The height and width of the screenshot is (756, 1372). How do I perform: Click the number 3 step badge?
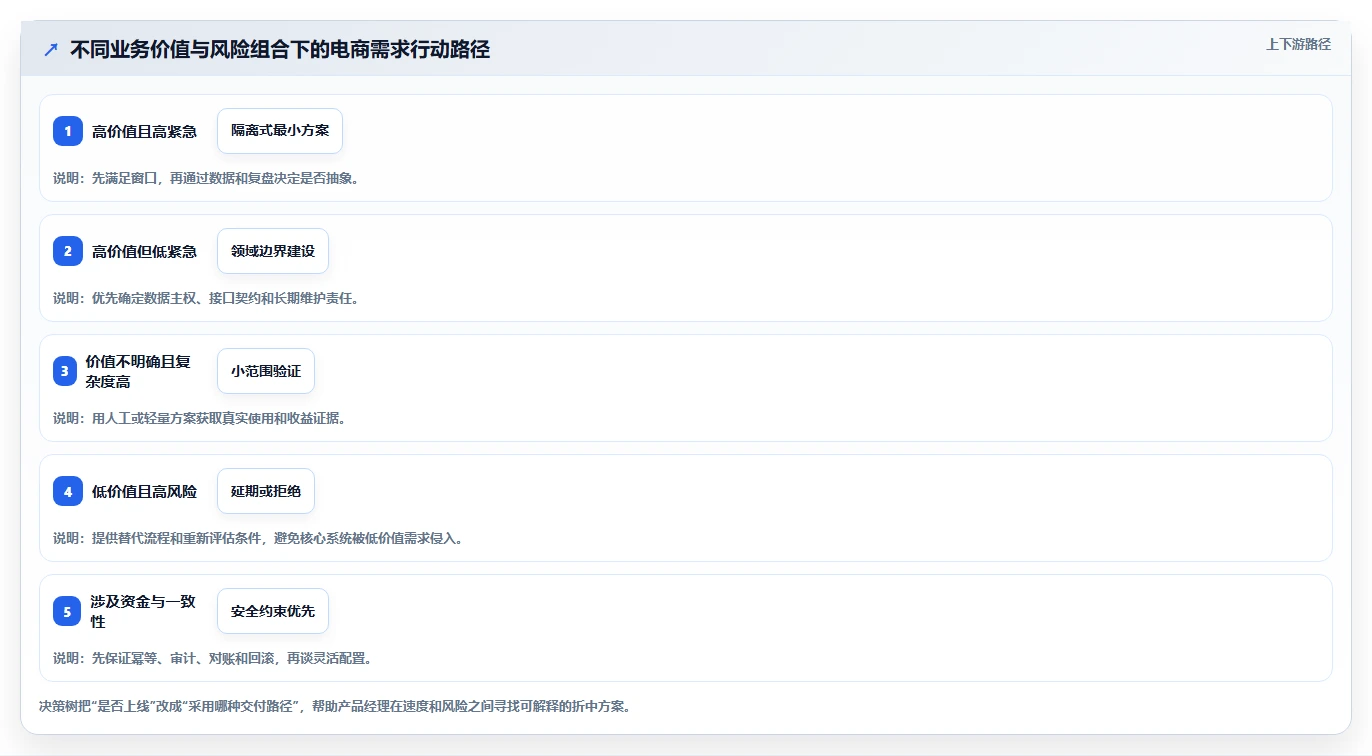pyautogui.click(x=65, y=371)
